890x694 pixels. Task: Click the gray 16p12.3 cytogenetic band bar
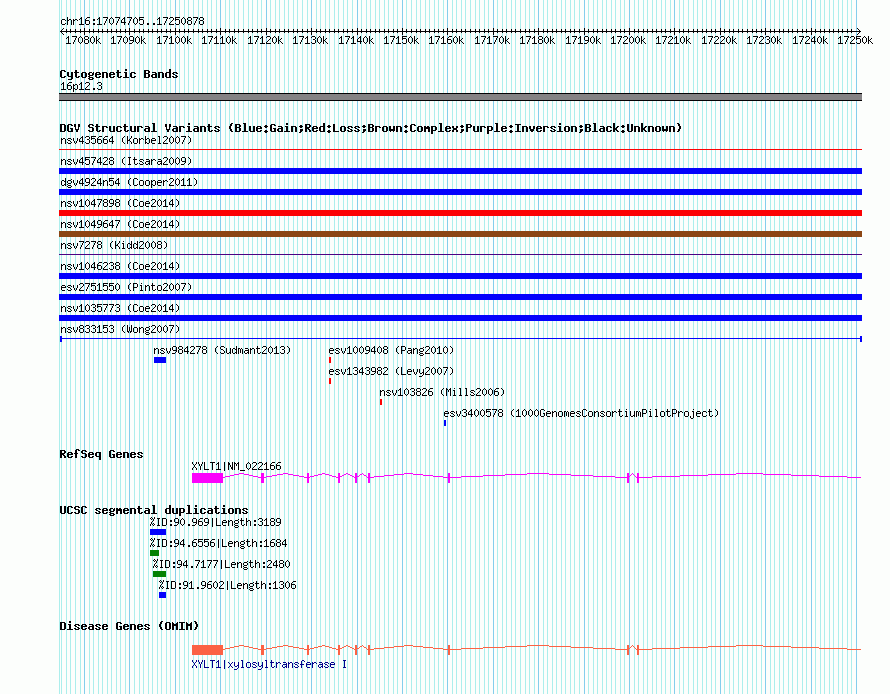[460, 97]
